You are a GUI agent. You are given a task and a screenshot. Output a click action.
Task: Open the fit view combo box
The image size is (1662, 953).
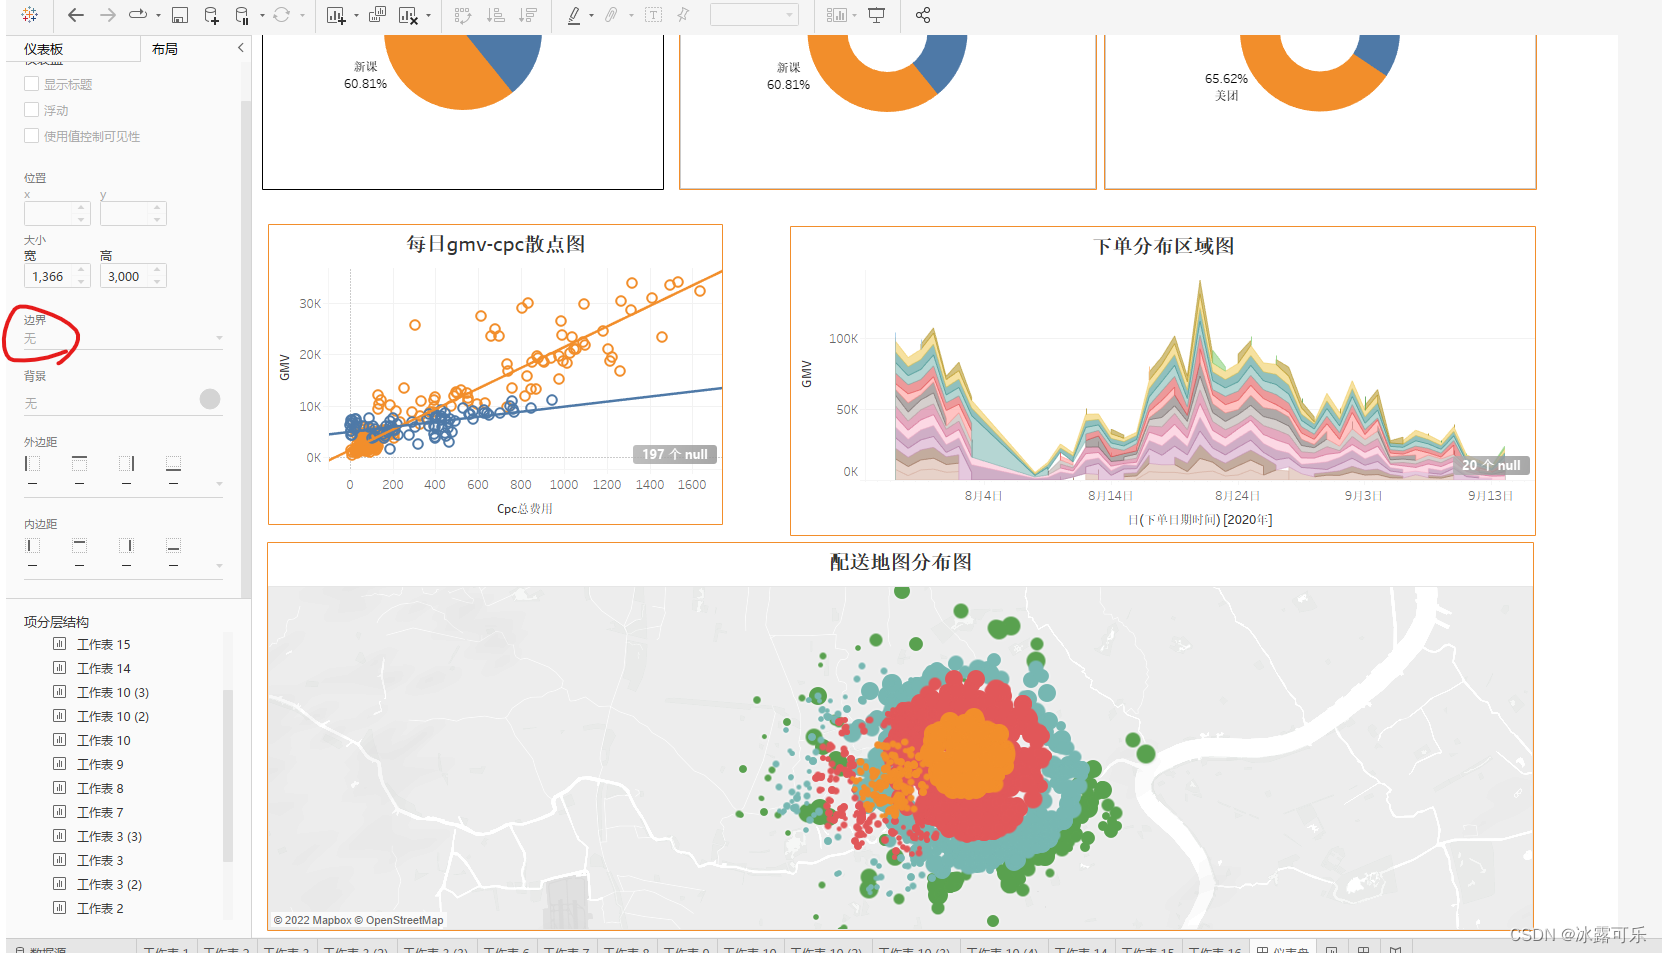[x=754, y=15]
